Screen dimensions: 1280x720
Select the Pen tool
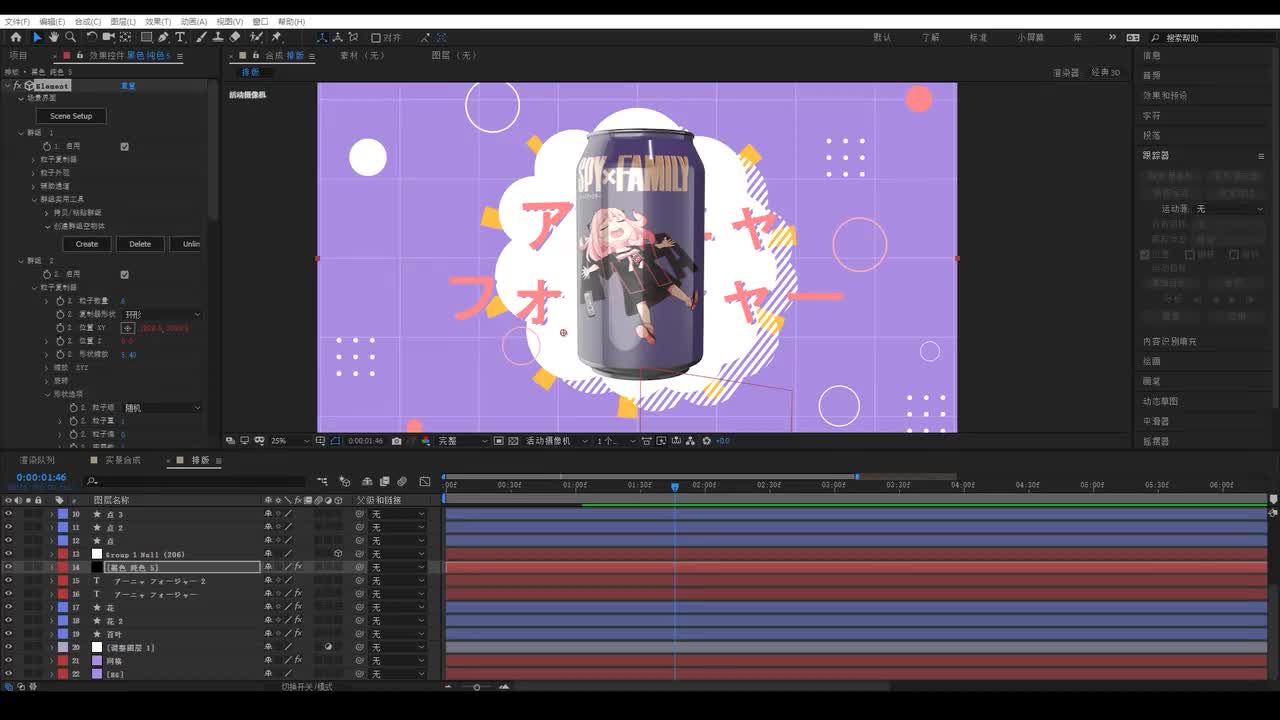tap(163, 37)
